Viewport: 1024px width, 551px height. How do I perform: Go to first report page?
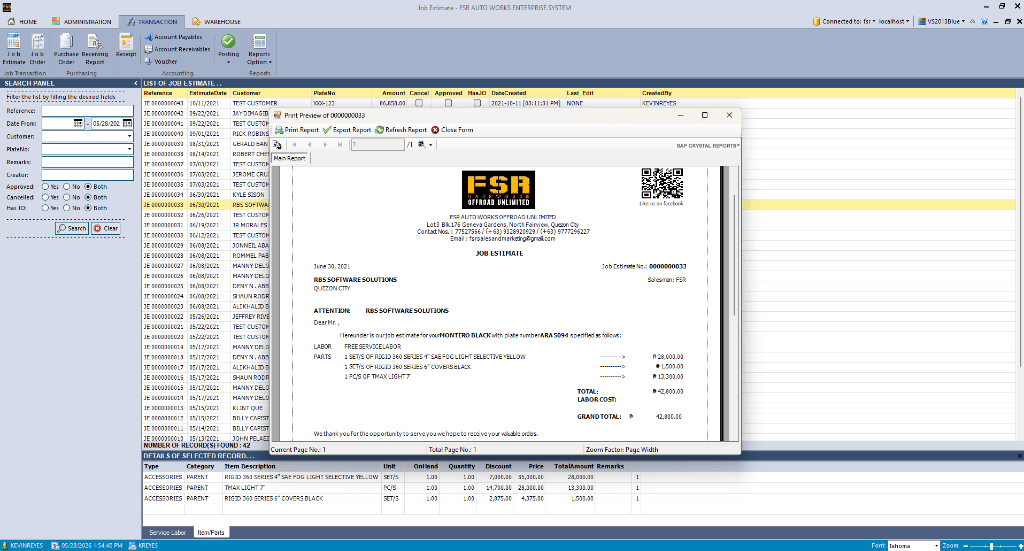pos(295,145)
